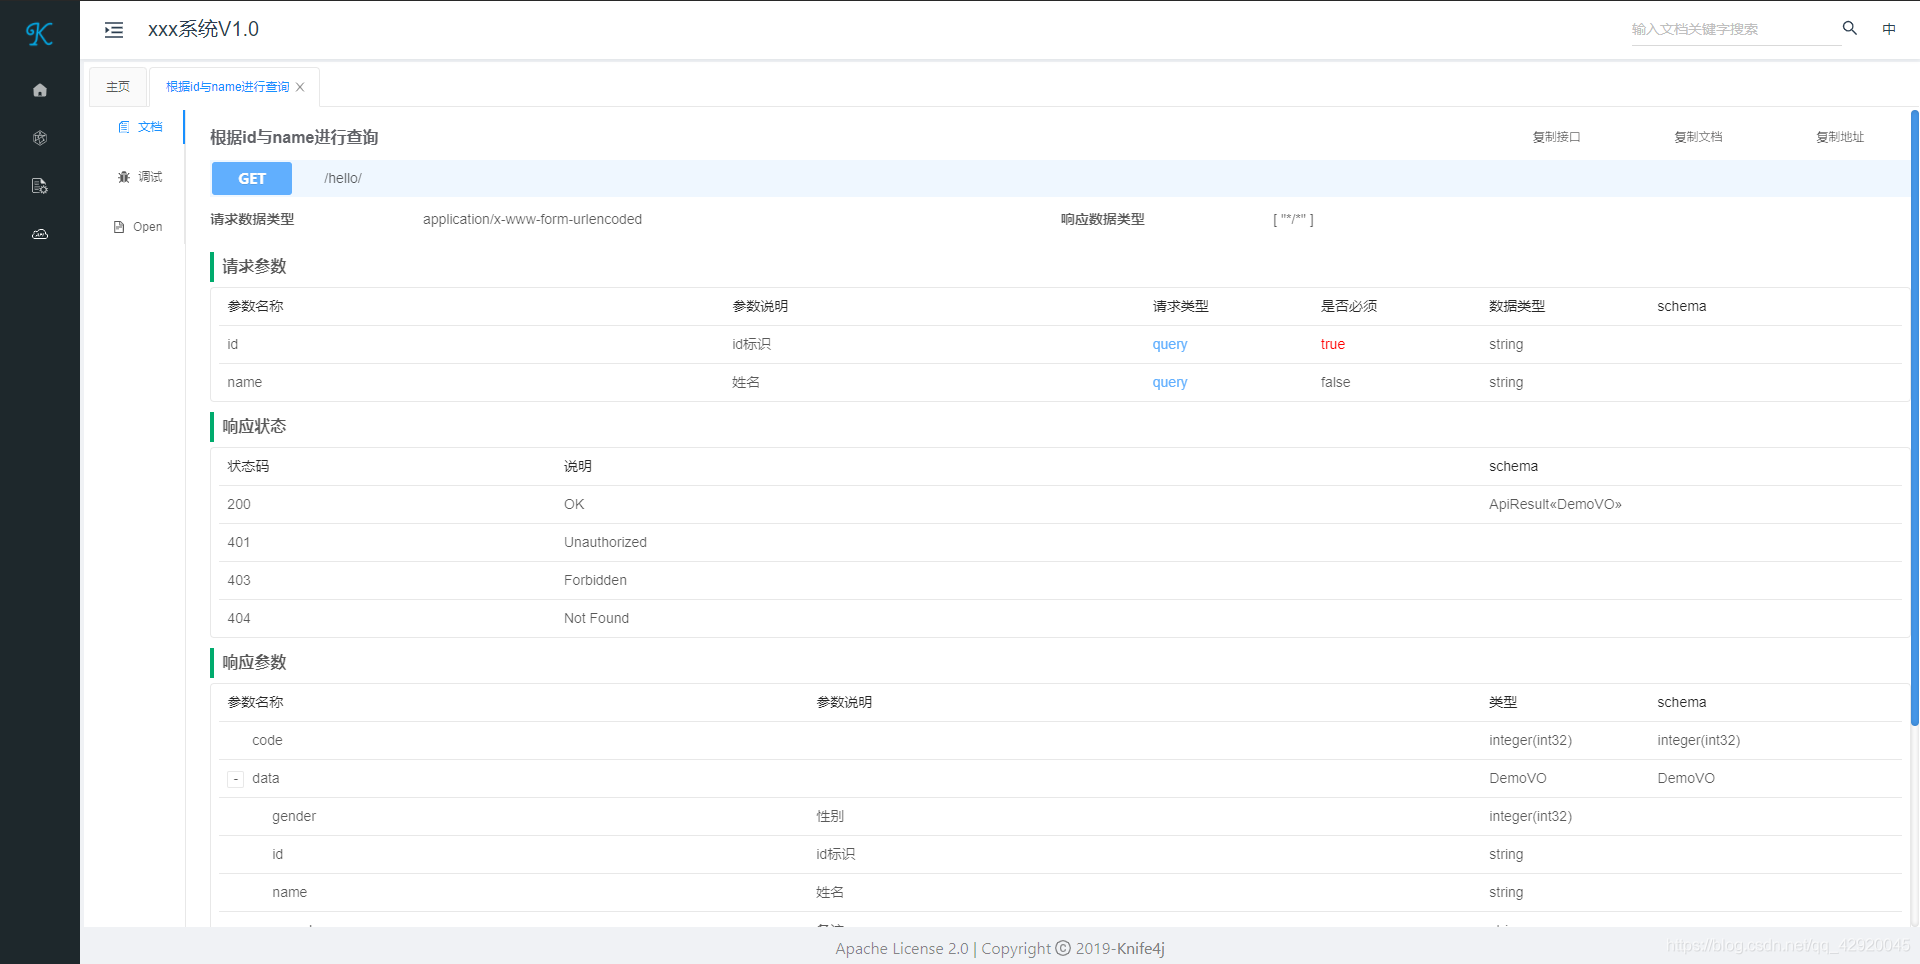Image resolution: width=1920 pixels, height=964 pixels.
Task: Click the xxx系统V1.0 title
Action: (x=203, y=29)
